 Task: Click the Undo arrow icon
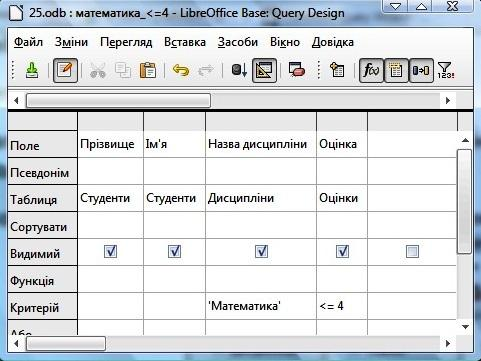181,70
